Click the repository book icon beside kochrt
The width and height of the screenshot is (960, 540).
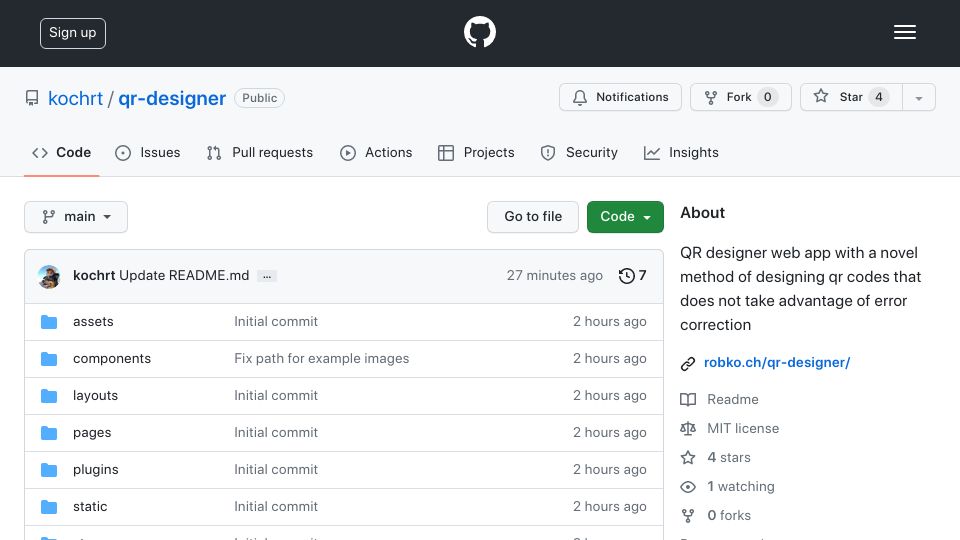coord(32,98)
